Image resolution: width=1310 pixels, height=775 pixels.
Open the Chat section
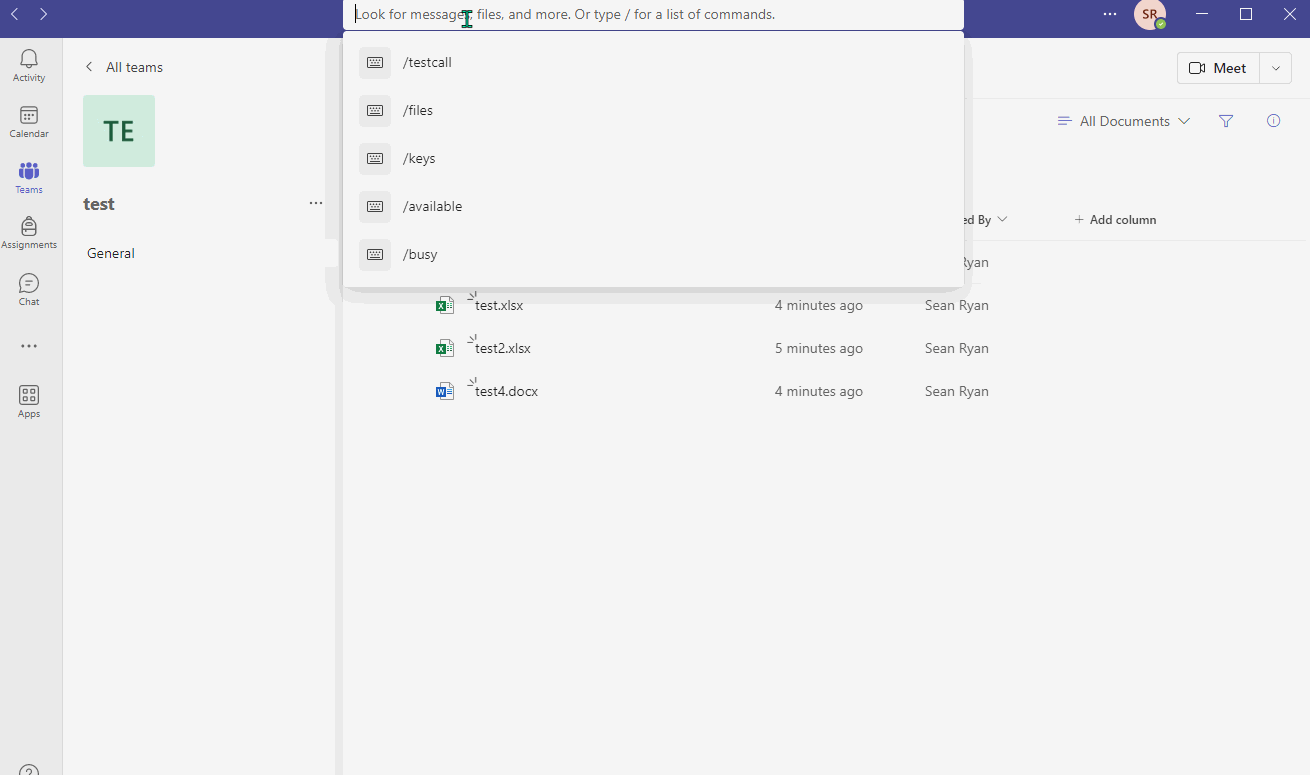point(29,290)
